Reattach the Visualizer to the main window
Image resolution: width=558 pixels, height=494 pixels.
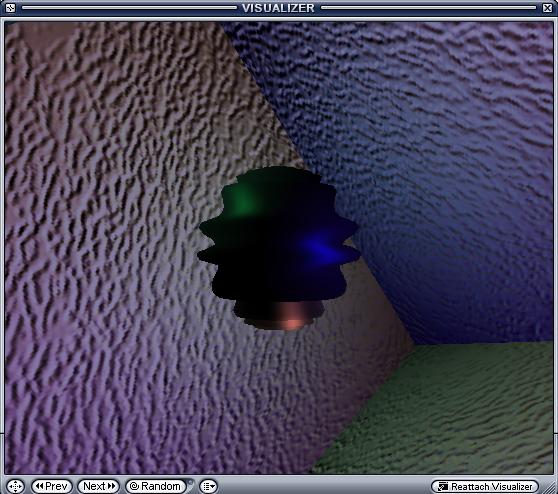[485, 487]
